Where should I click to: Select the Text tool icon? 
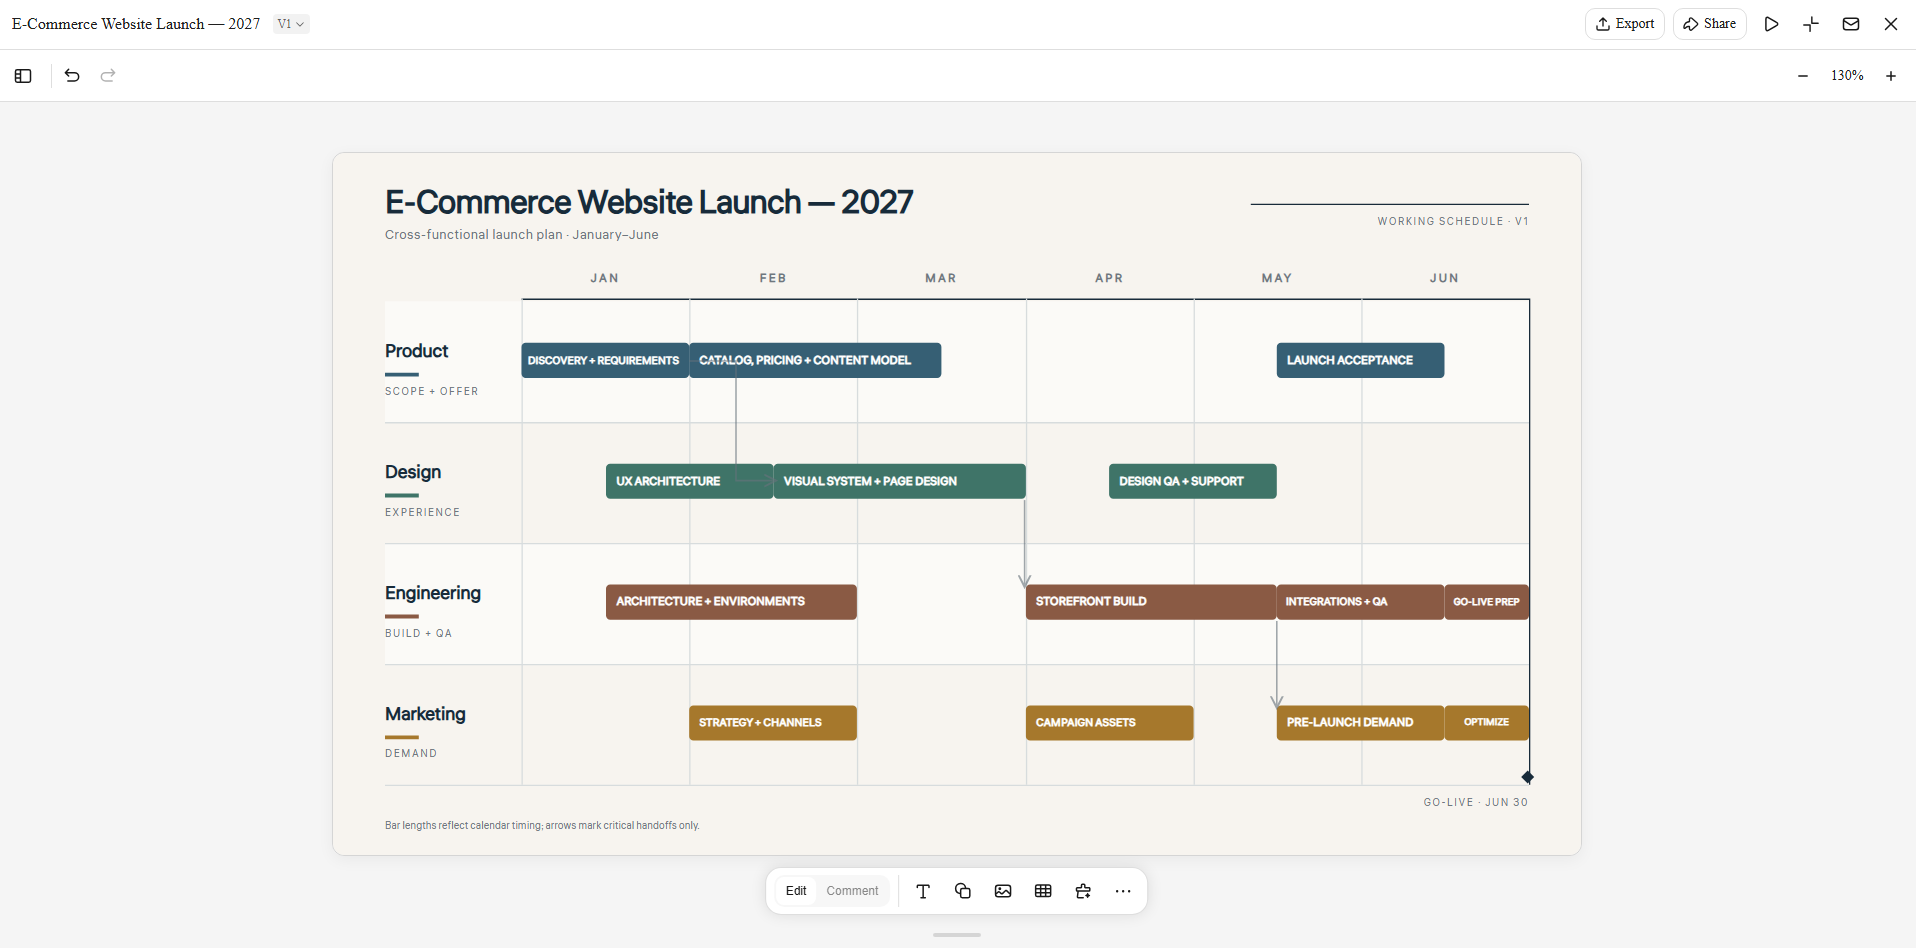coord(923,891)
